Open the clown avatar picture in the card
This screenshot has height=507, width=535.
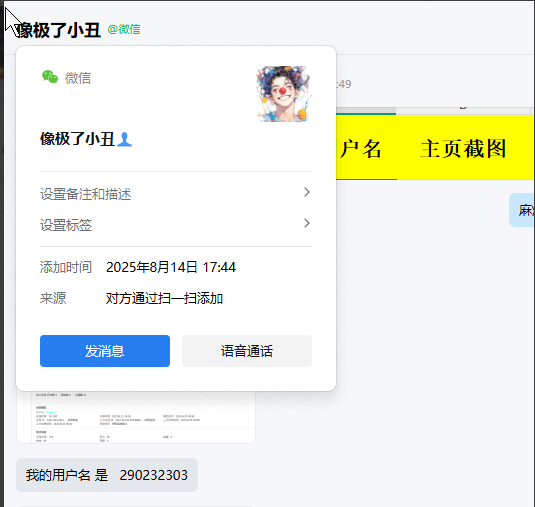coord(283,94)
